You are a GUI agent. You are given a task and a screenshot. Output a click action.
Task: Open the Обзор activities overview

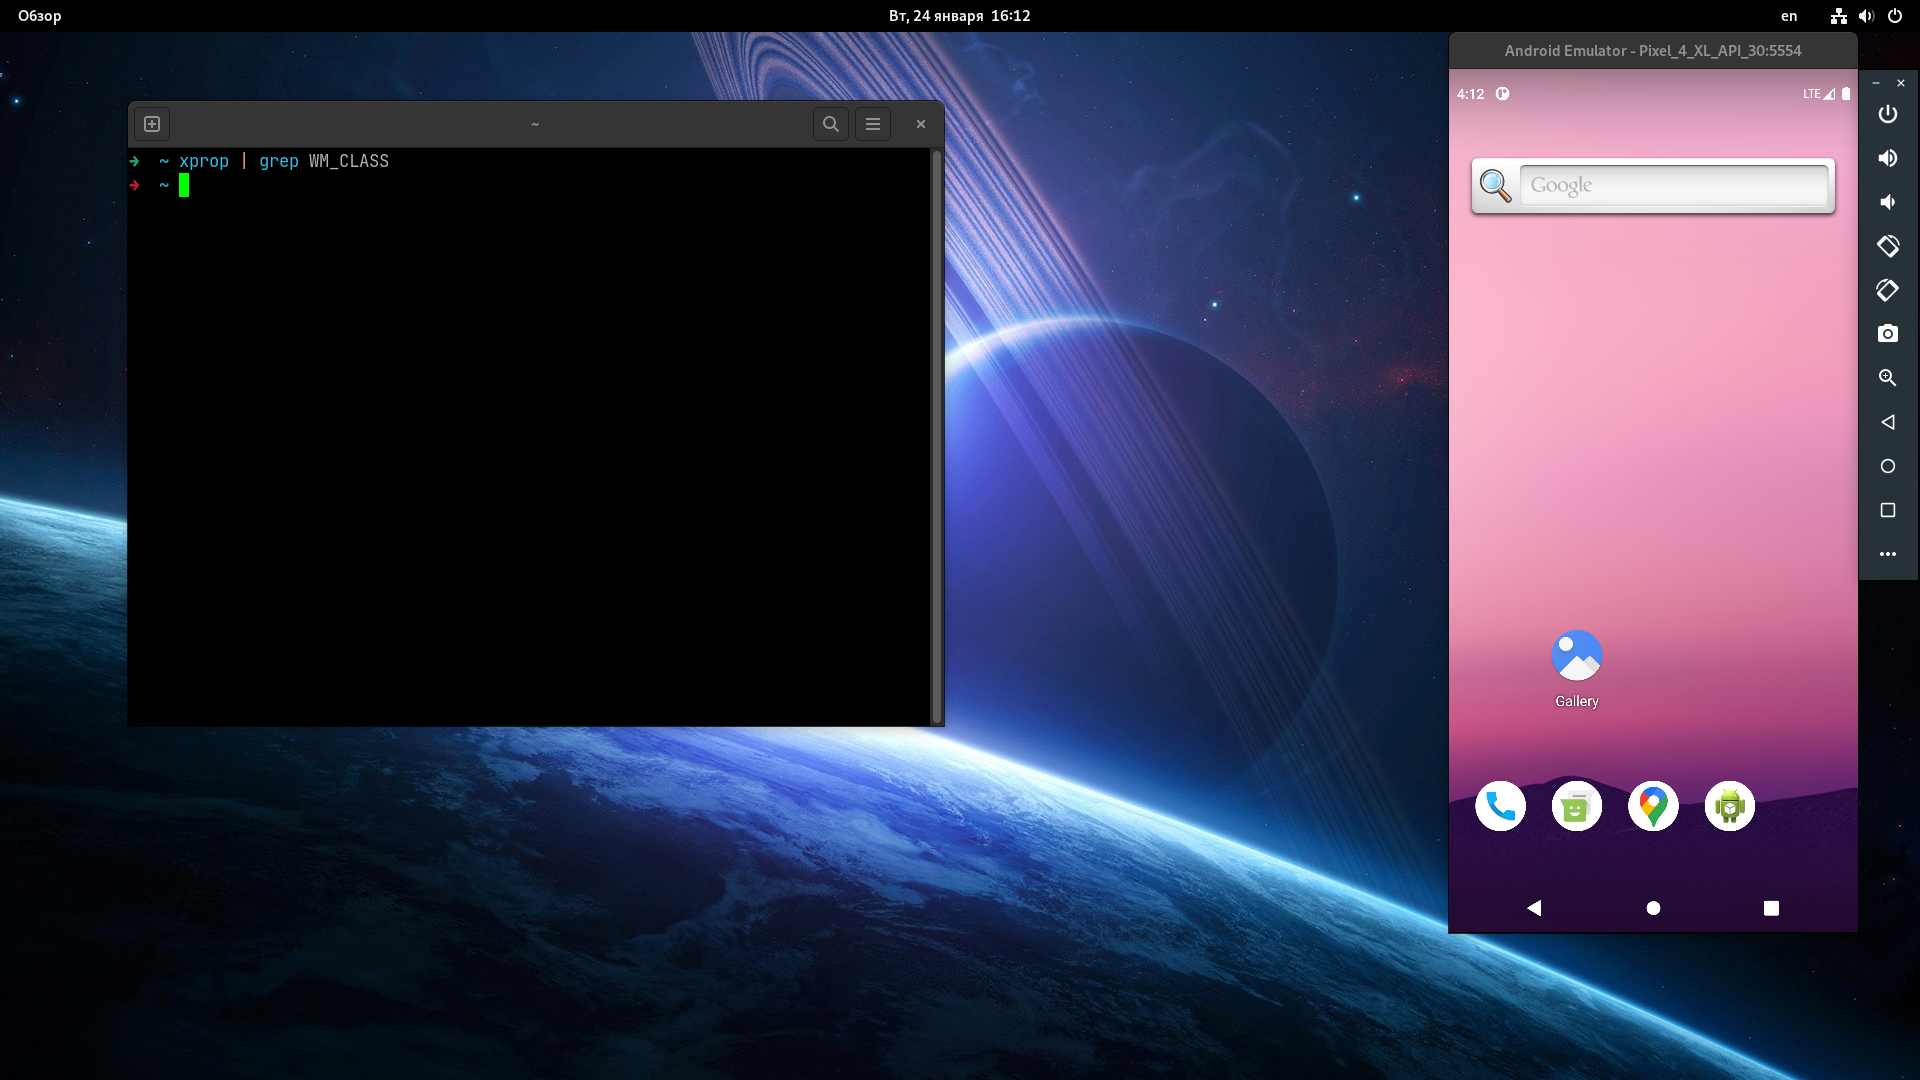click(40, 16)
